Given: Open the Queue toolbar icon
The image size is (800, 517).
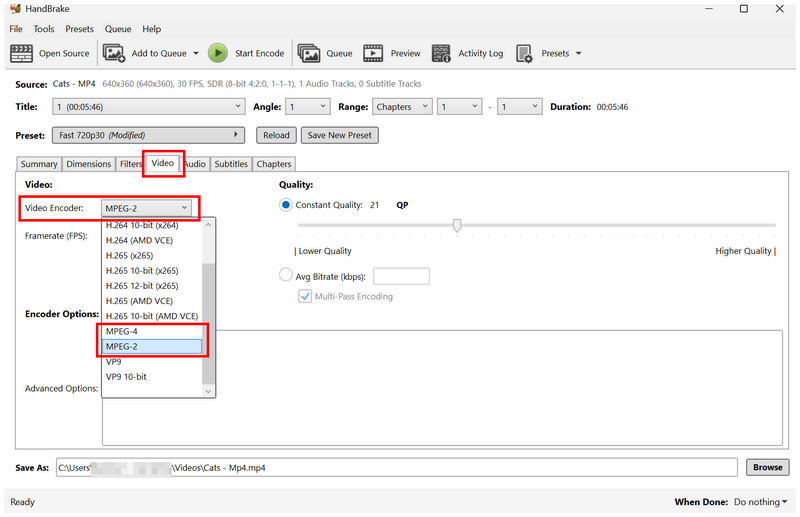Looking at the screenshot, I should [x=309, y=53].
